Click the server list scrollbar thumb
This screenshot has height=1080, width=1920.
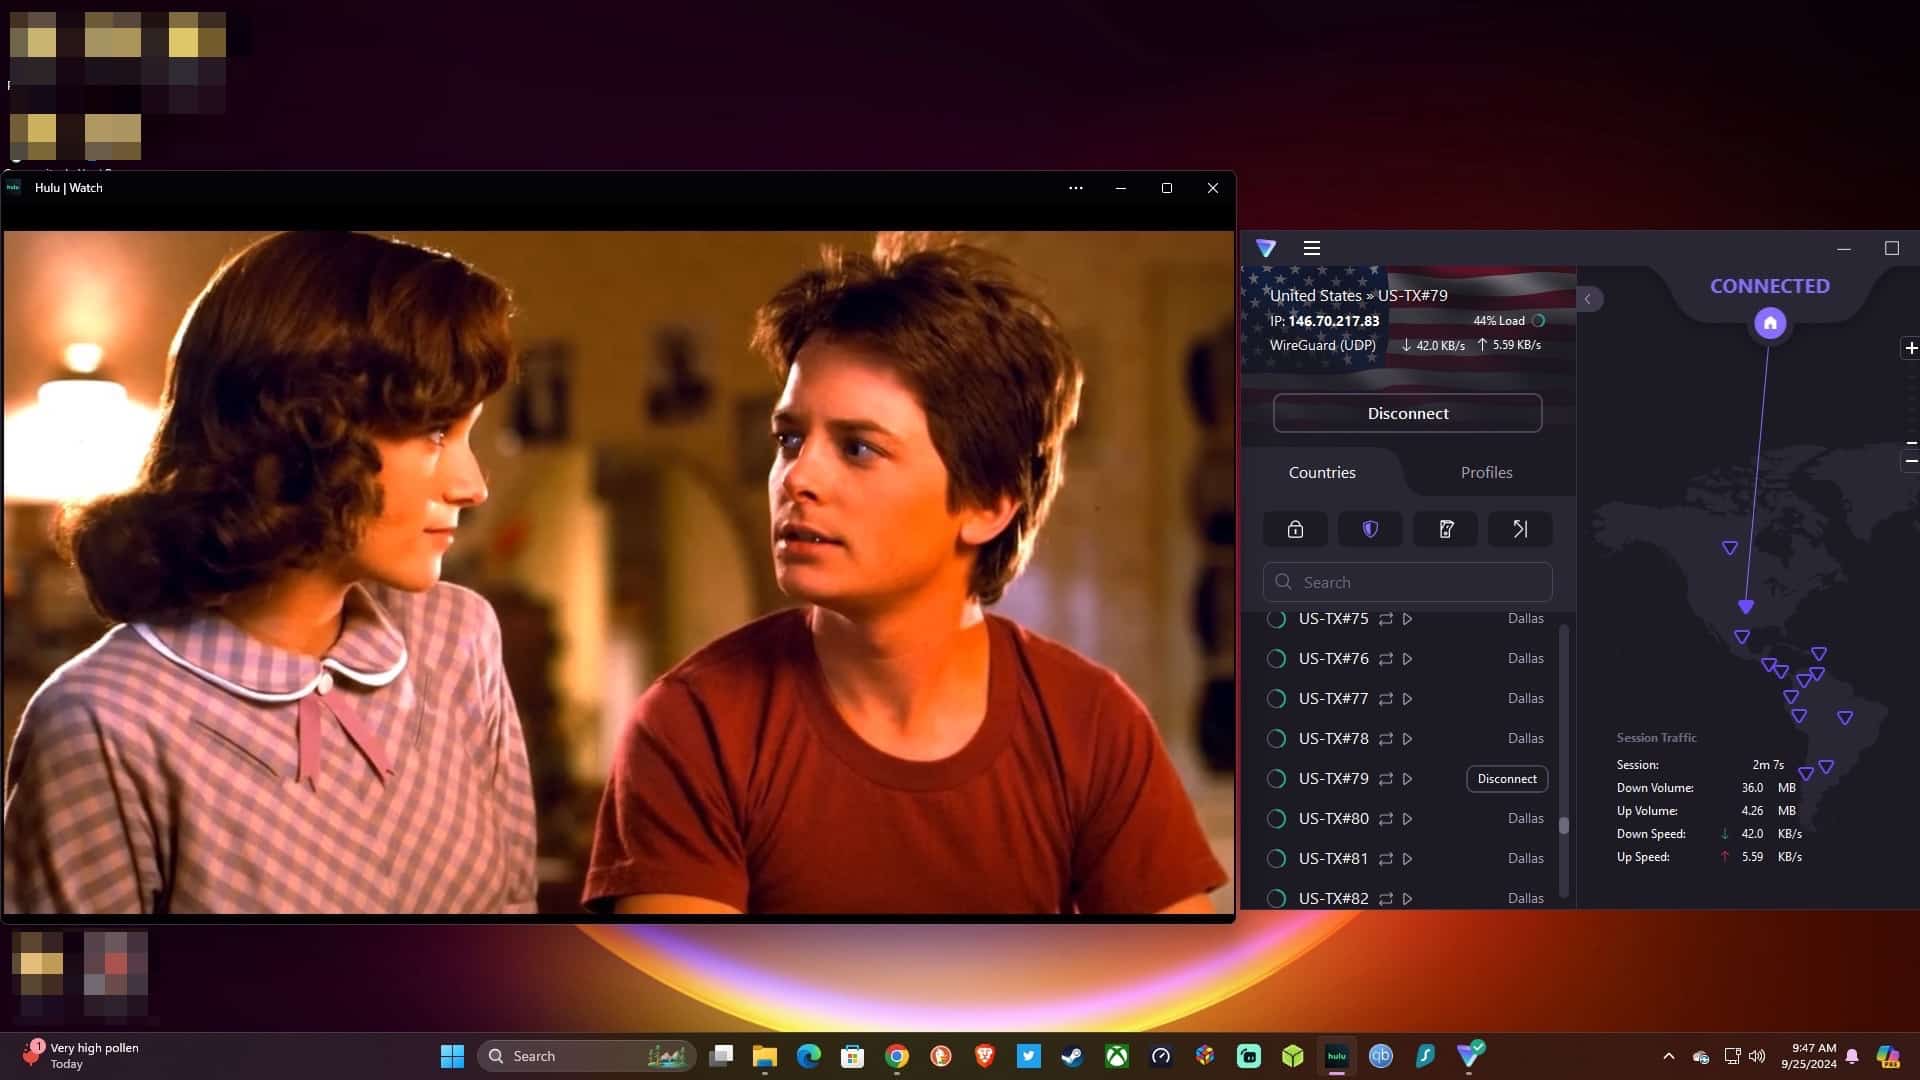(x=1564, y=825)
